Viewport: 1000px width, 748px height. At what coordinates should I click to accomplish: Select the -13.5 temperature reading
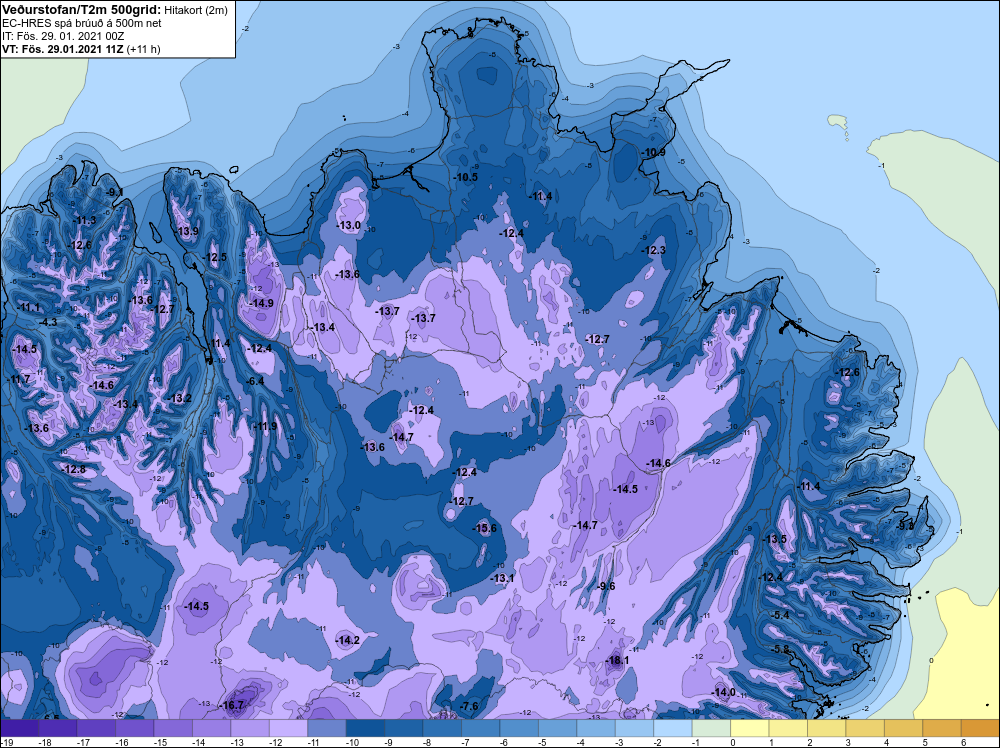774,539
